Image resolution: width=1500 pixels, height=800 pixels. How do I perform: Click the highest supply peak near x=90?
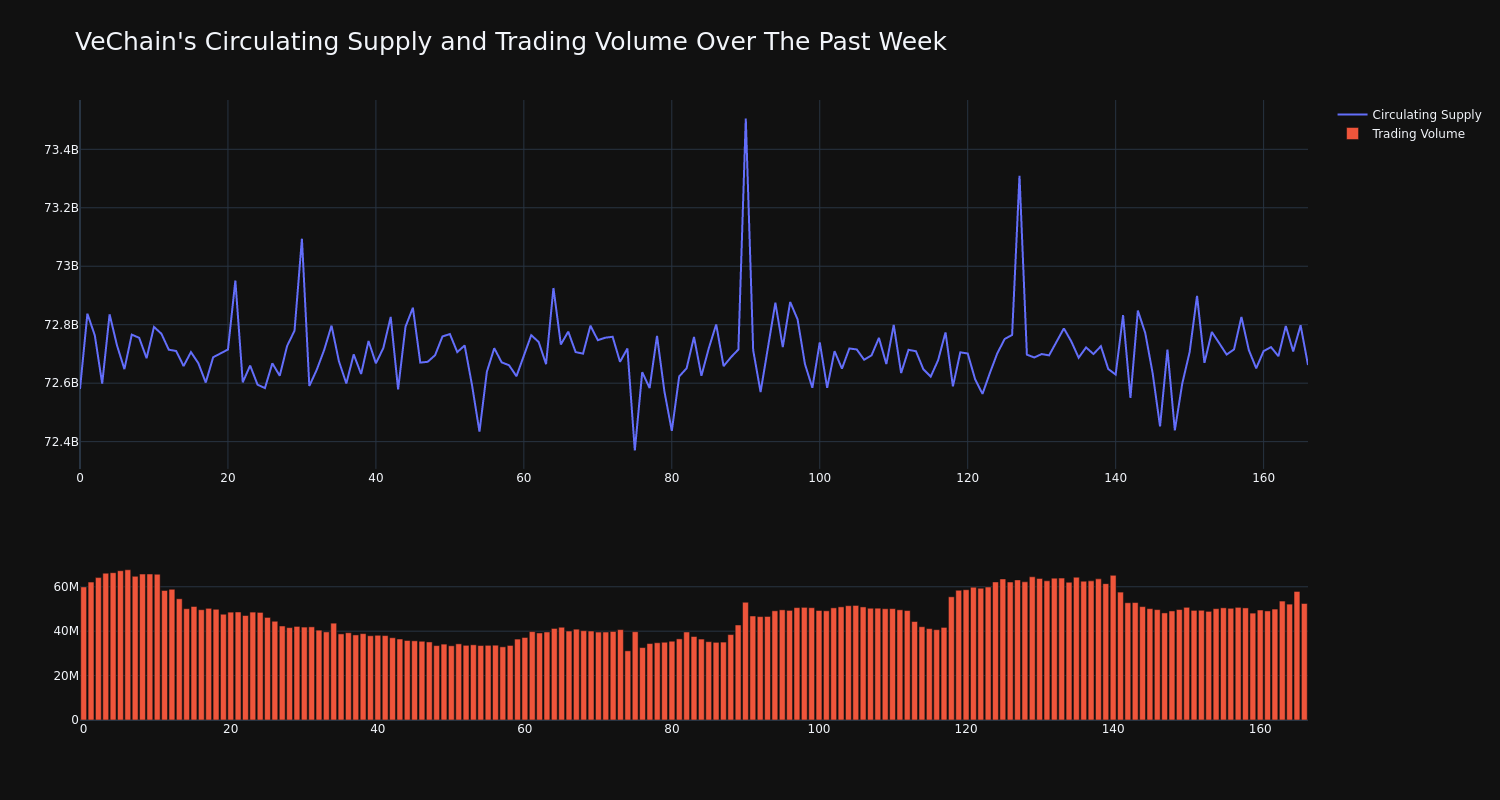pos(745,119)
